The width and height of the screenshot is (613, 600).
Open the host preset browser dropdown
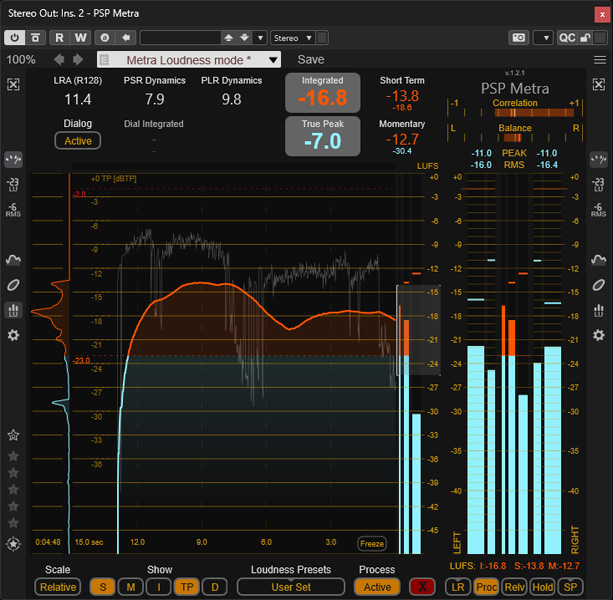[260, 38]
